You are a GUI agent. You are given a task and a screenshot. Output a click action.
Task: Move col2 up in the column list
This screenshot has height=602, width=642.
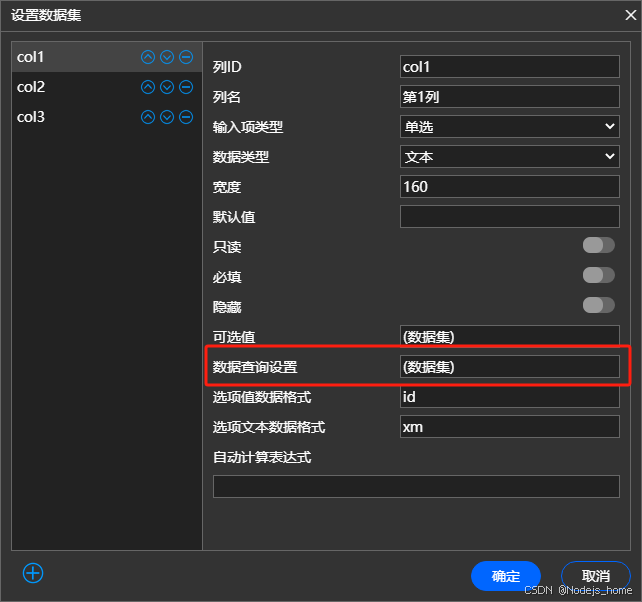click(148, 87)
